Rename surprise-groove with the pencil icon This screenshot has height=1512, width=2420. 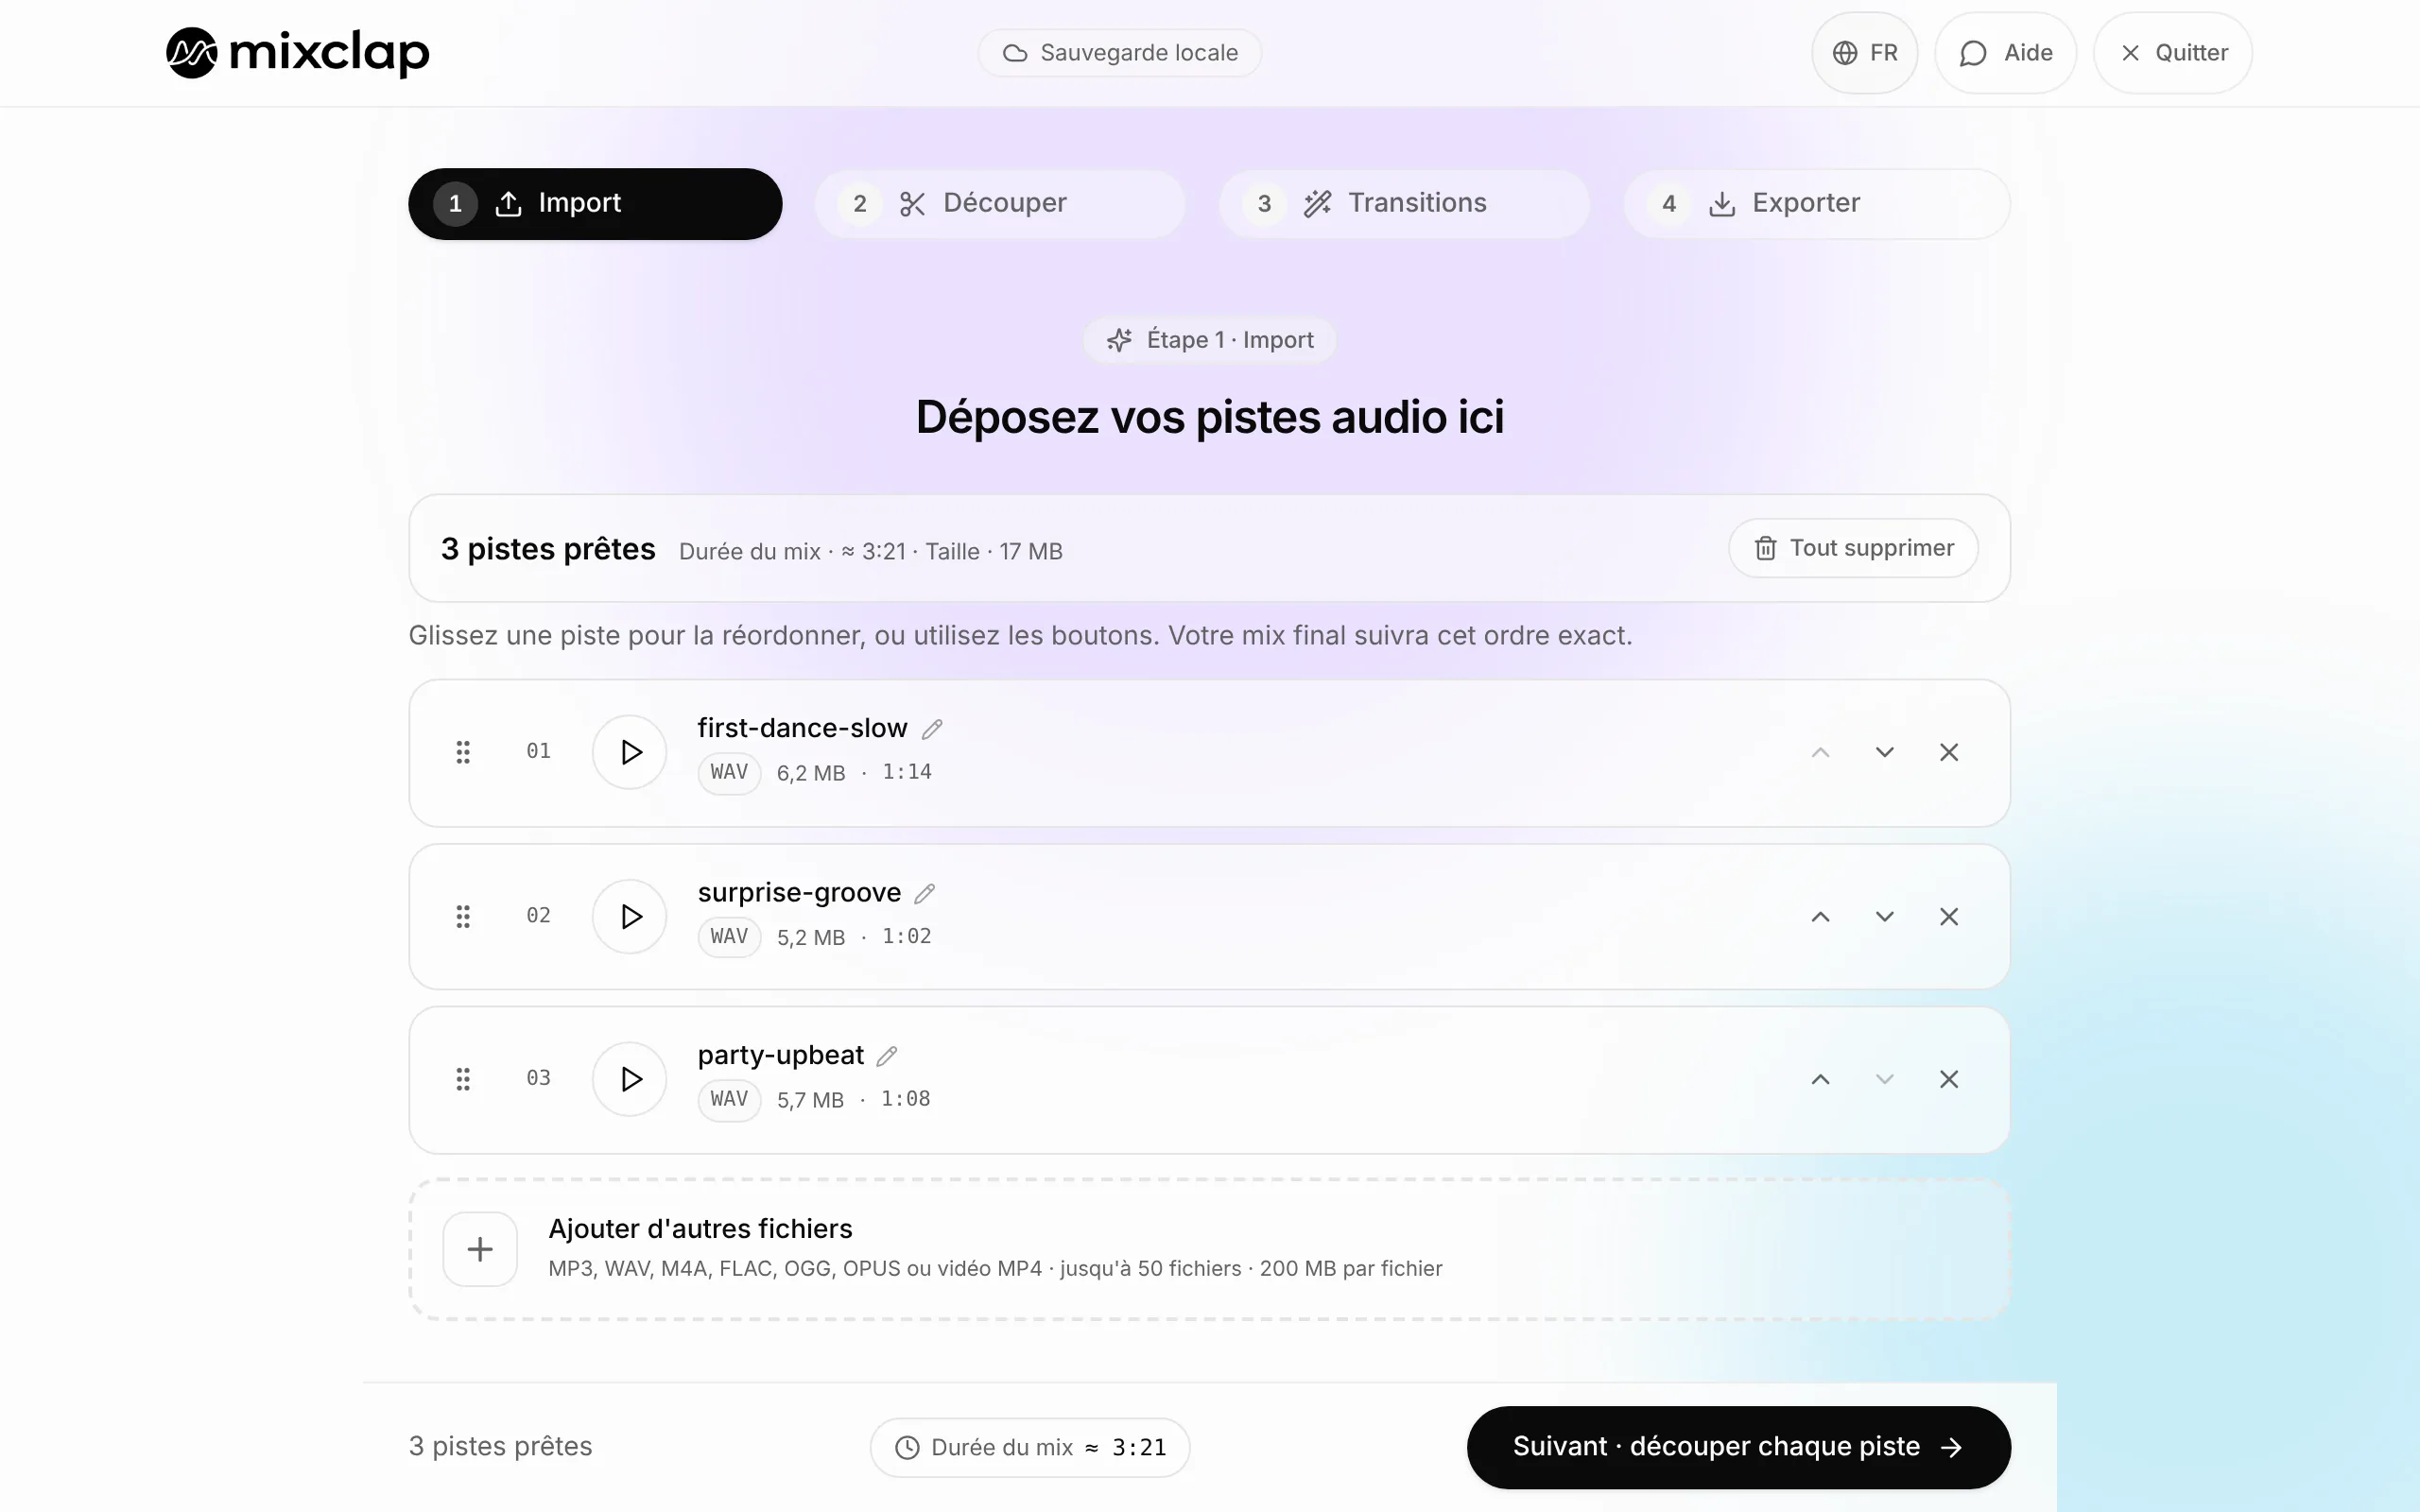(x=925, y=893)
